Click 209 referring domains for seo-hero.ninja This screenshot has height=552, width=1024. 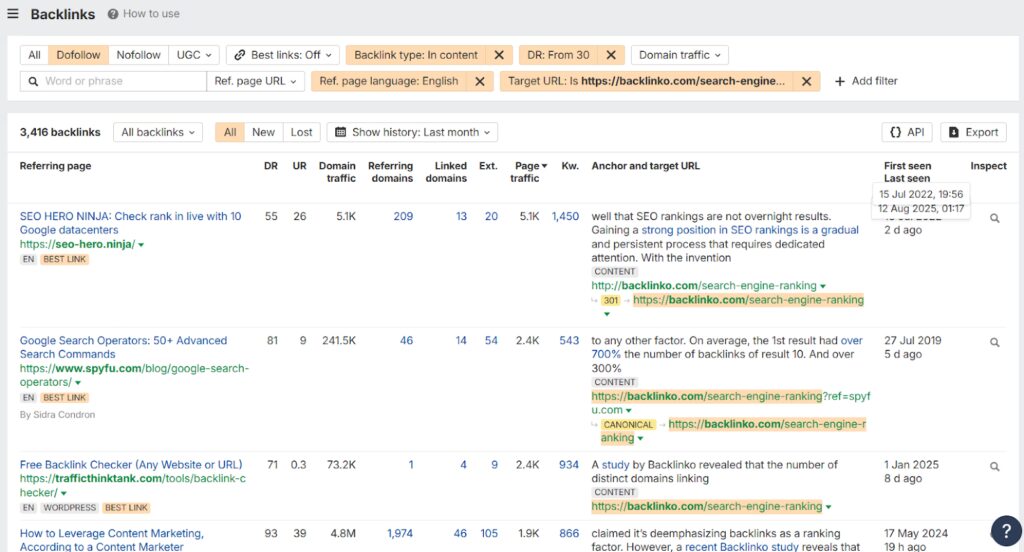(x=403, y=216)
